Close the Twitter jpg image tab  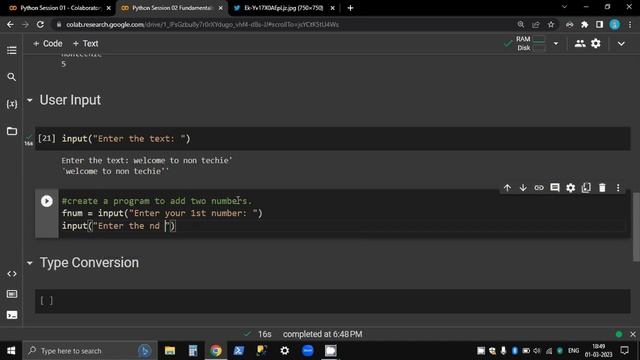point(333,8)
